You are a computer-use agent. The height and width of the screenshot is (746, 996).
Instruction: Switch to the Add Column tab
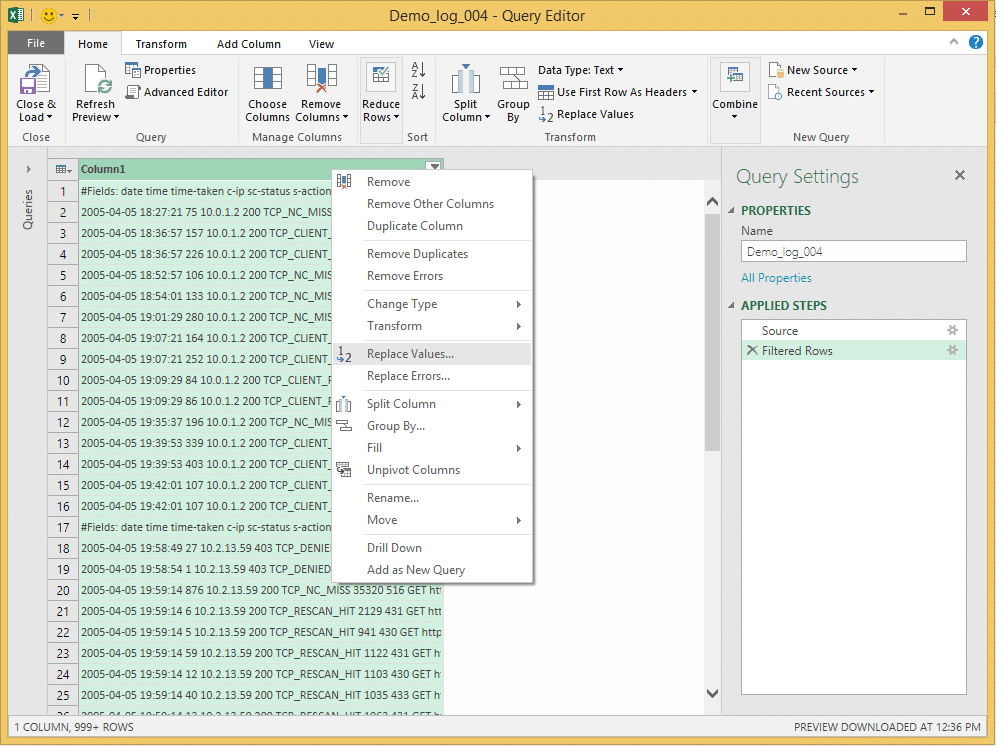click(x=248, y=44)
